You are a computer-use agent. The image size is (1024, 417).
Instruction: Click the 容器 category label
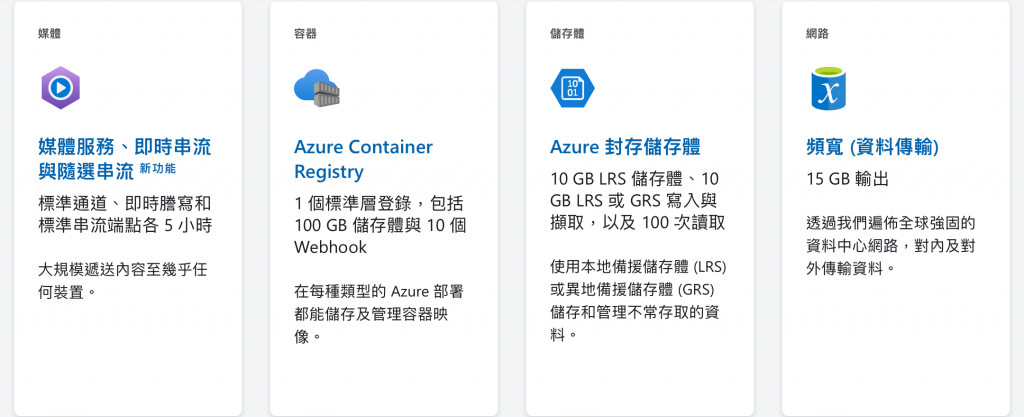(x=306, y=34)
